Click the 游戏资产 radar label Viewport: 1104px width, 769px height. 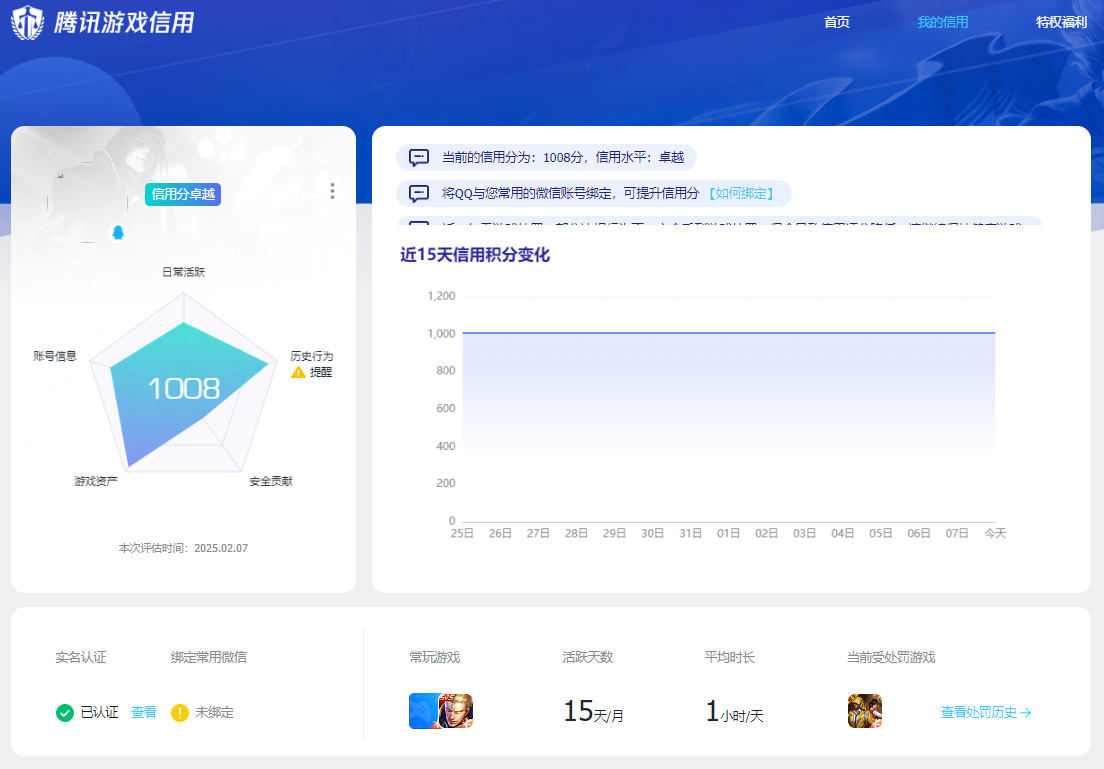point(96,481)
